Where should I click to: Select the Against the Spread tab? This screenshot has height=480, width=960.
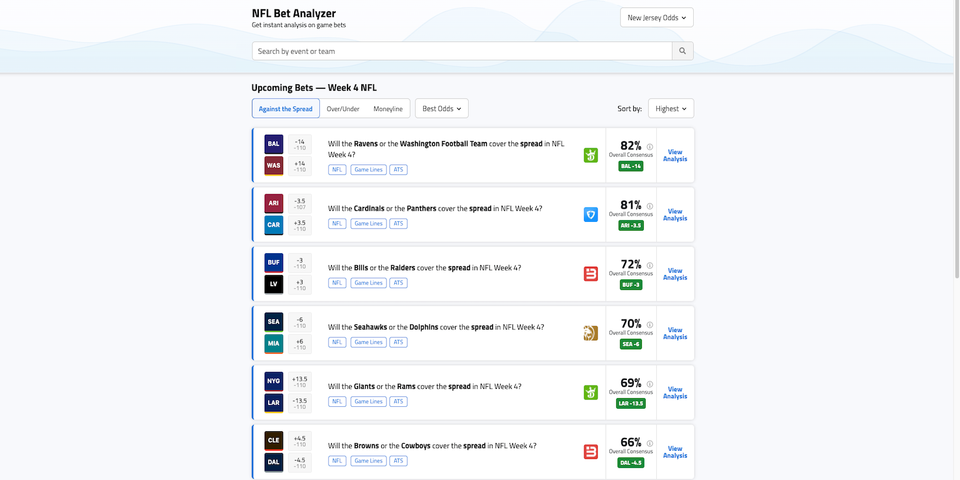(285, 108)
